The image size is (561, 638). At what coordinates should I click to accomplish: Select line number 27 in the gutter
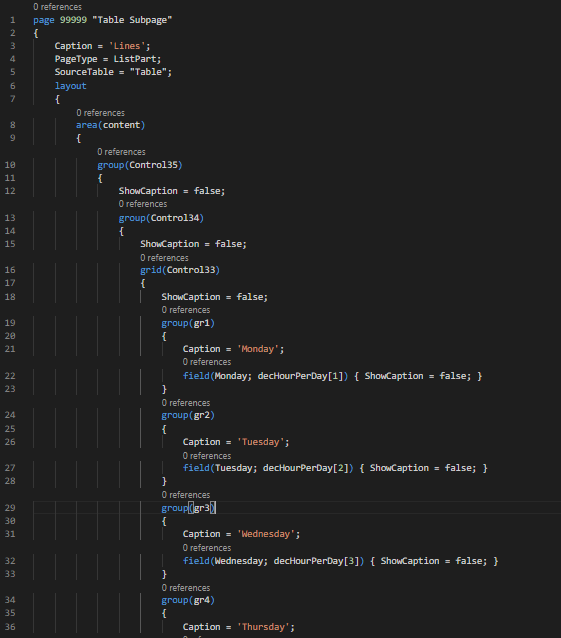(x=10, y=468)
